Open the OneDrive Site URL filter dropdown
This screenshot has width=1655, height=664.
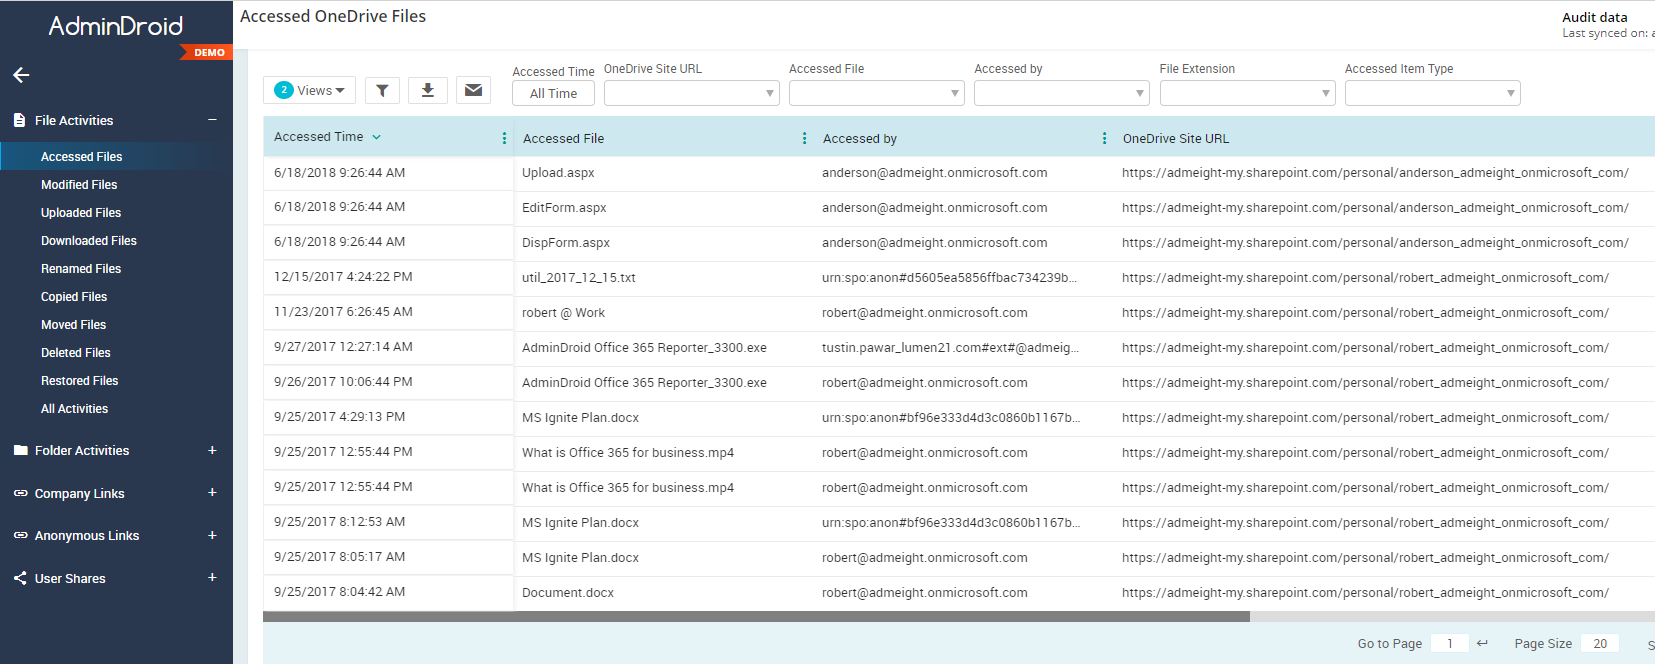pyautogui.click(x=691, y=94)
